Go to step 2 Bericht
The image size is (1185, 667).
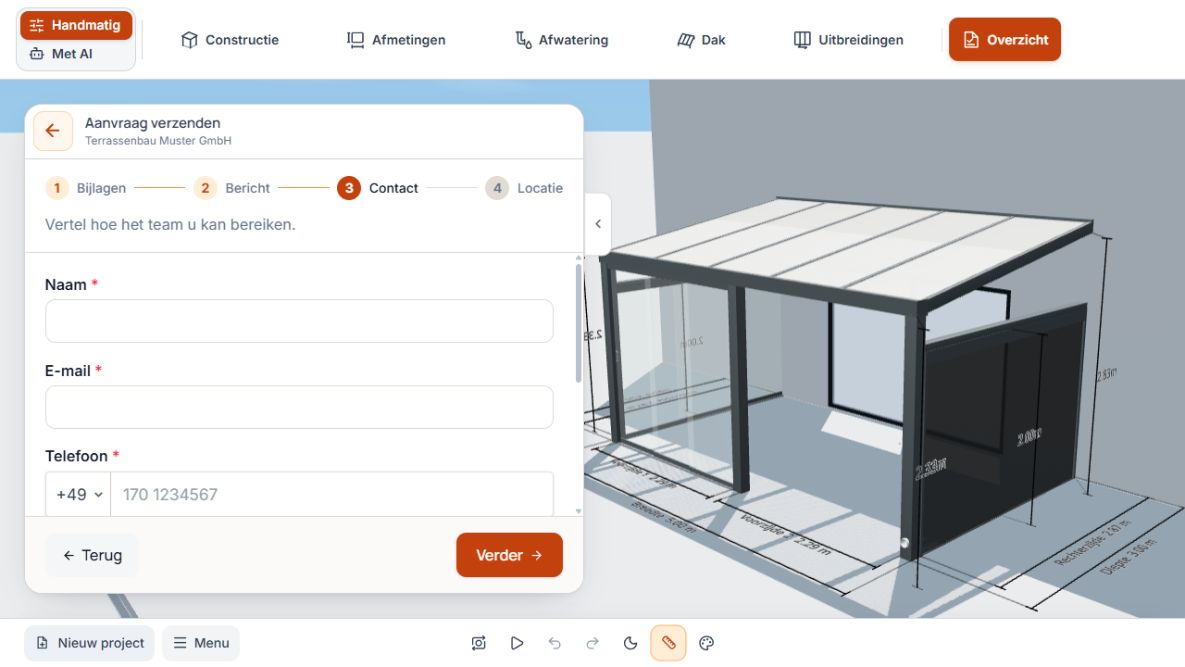pos(232,188)
